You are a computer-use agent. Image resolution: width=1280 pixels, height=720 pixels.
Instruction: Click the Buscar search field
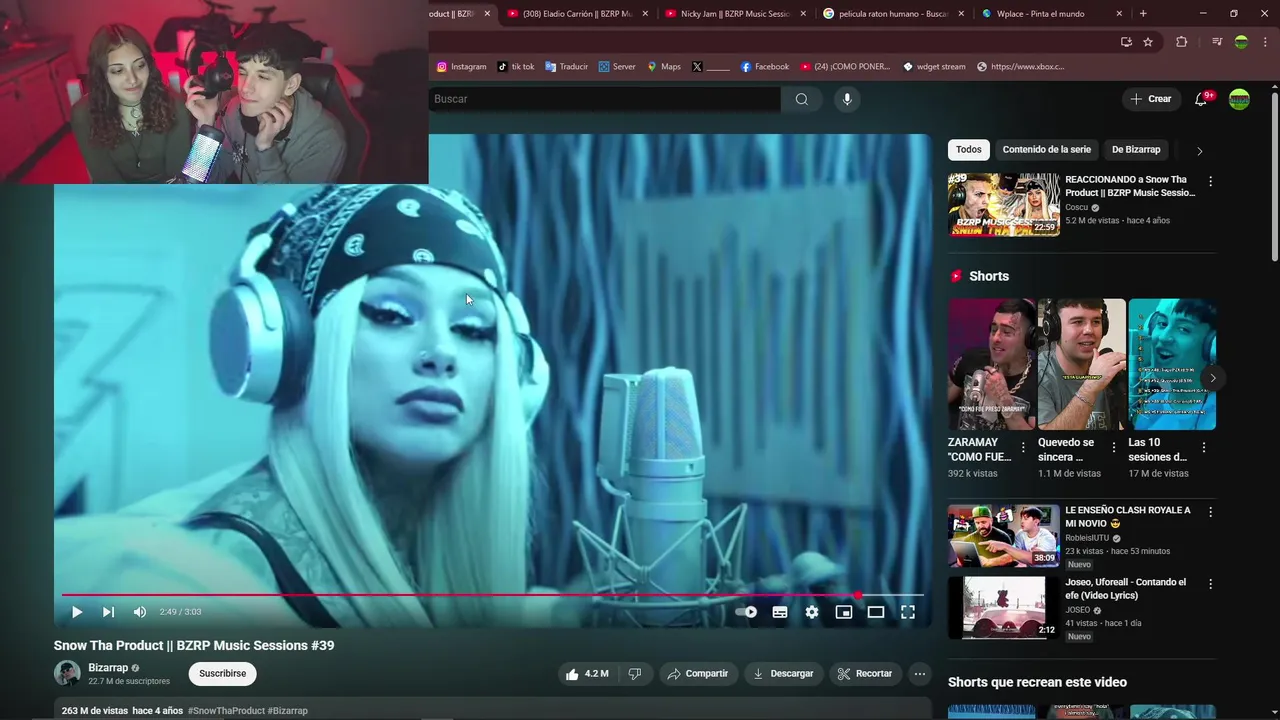[x=604, y=99]
